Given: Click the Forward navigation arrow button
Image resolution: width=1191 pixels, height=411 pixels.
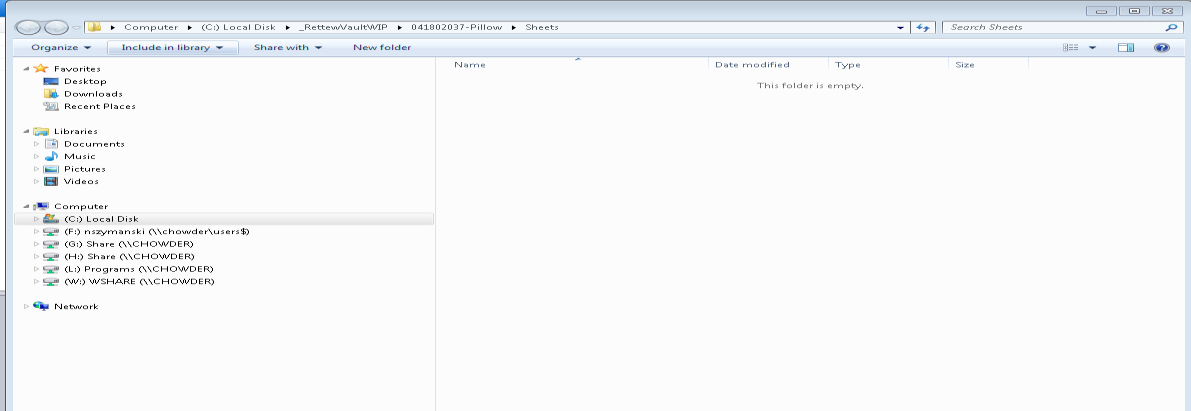Looking at the screenshot, I should coord(55,27).
